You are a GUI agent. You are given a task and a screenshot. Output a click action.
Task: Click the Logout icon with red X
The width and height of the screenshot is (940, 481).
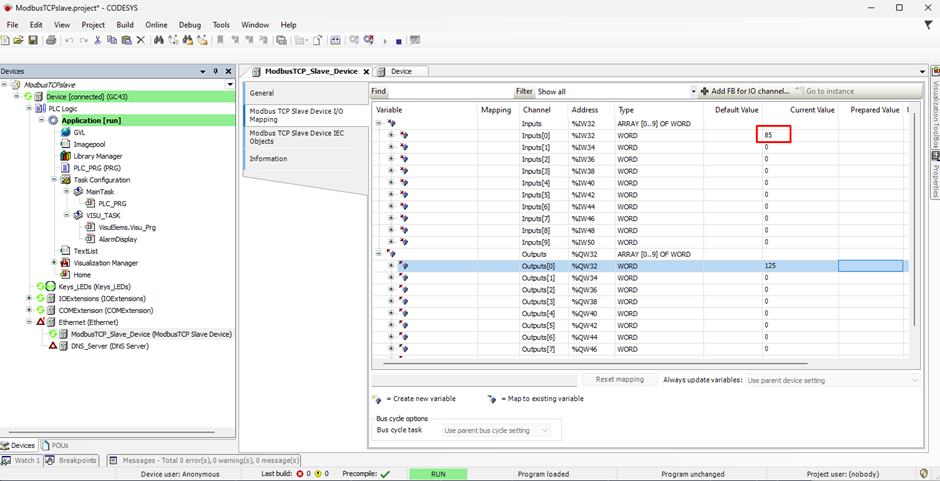tap(369, 40)
